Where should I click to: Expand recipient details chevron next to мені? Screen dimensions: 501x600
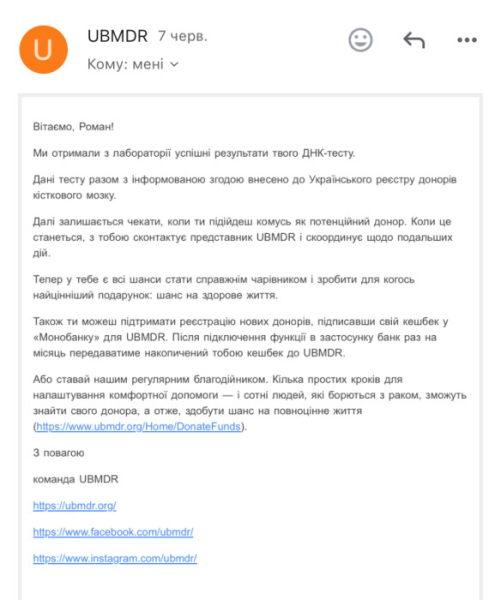point(174,64)
